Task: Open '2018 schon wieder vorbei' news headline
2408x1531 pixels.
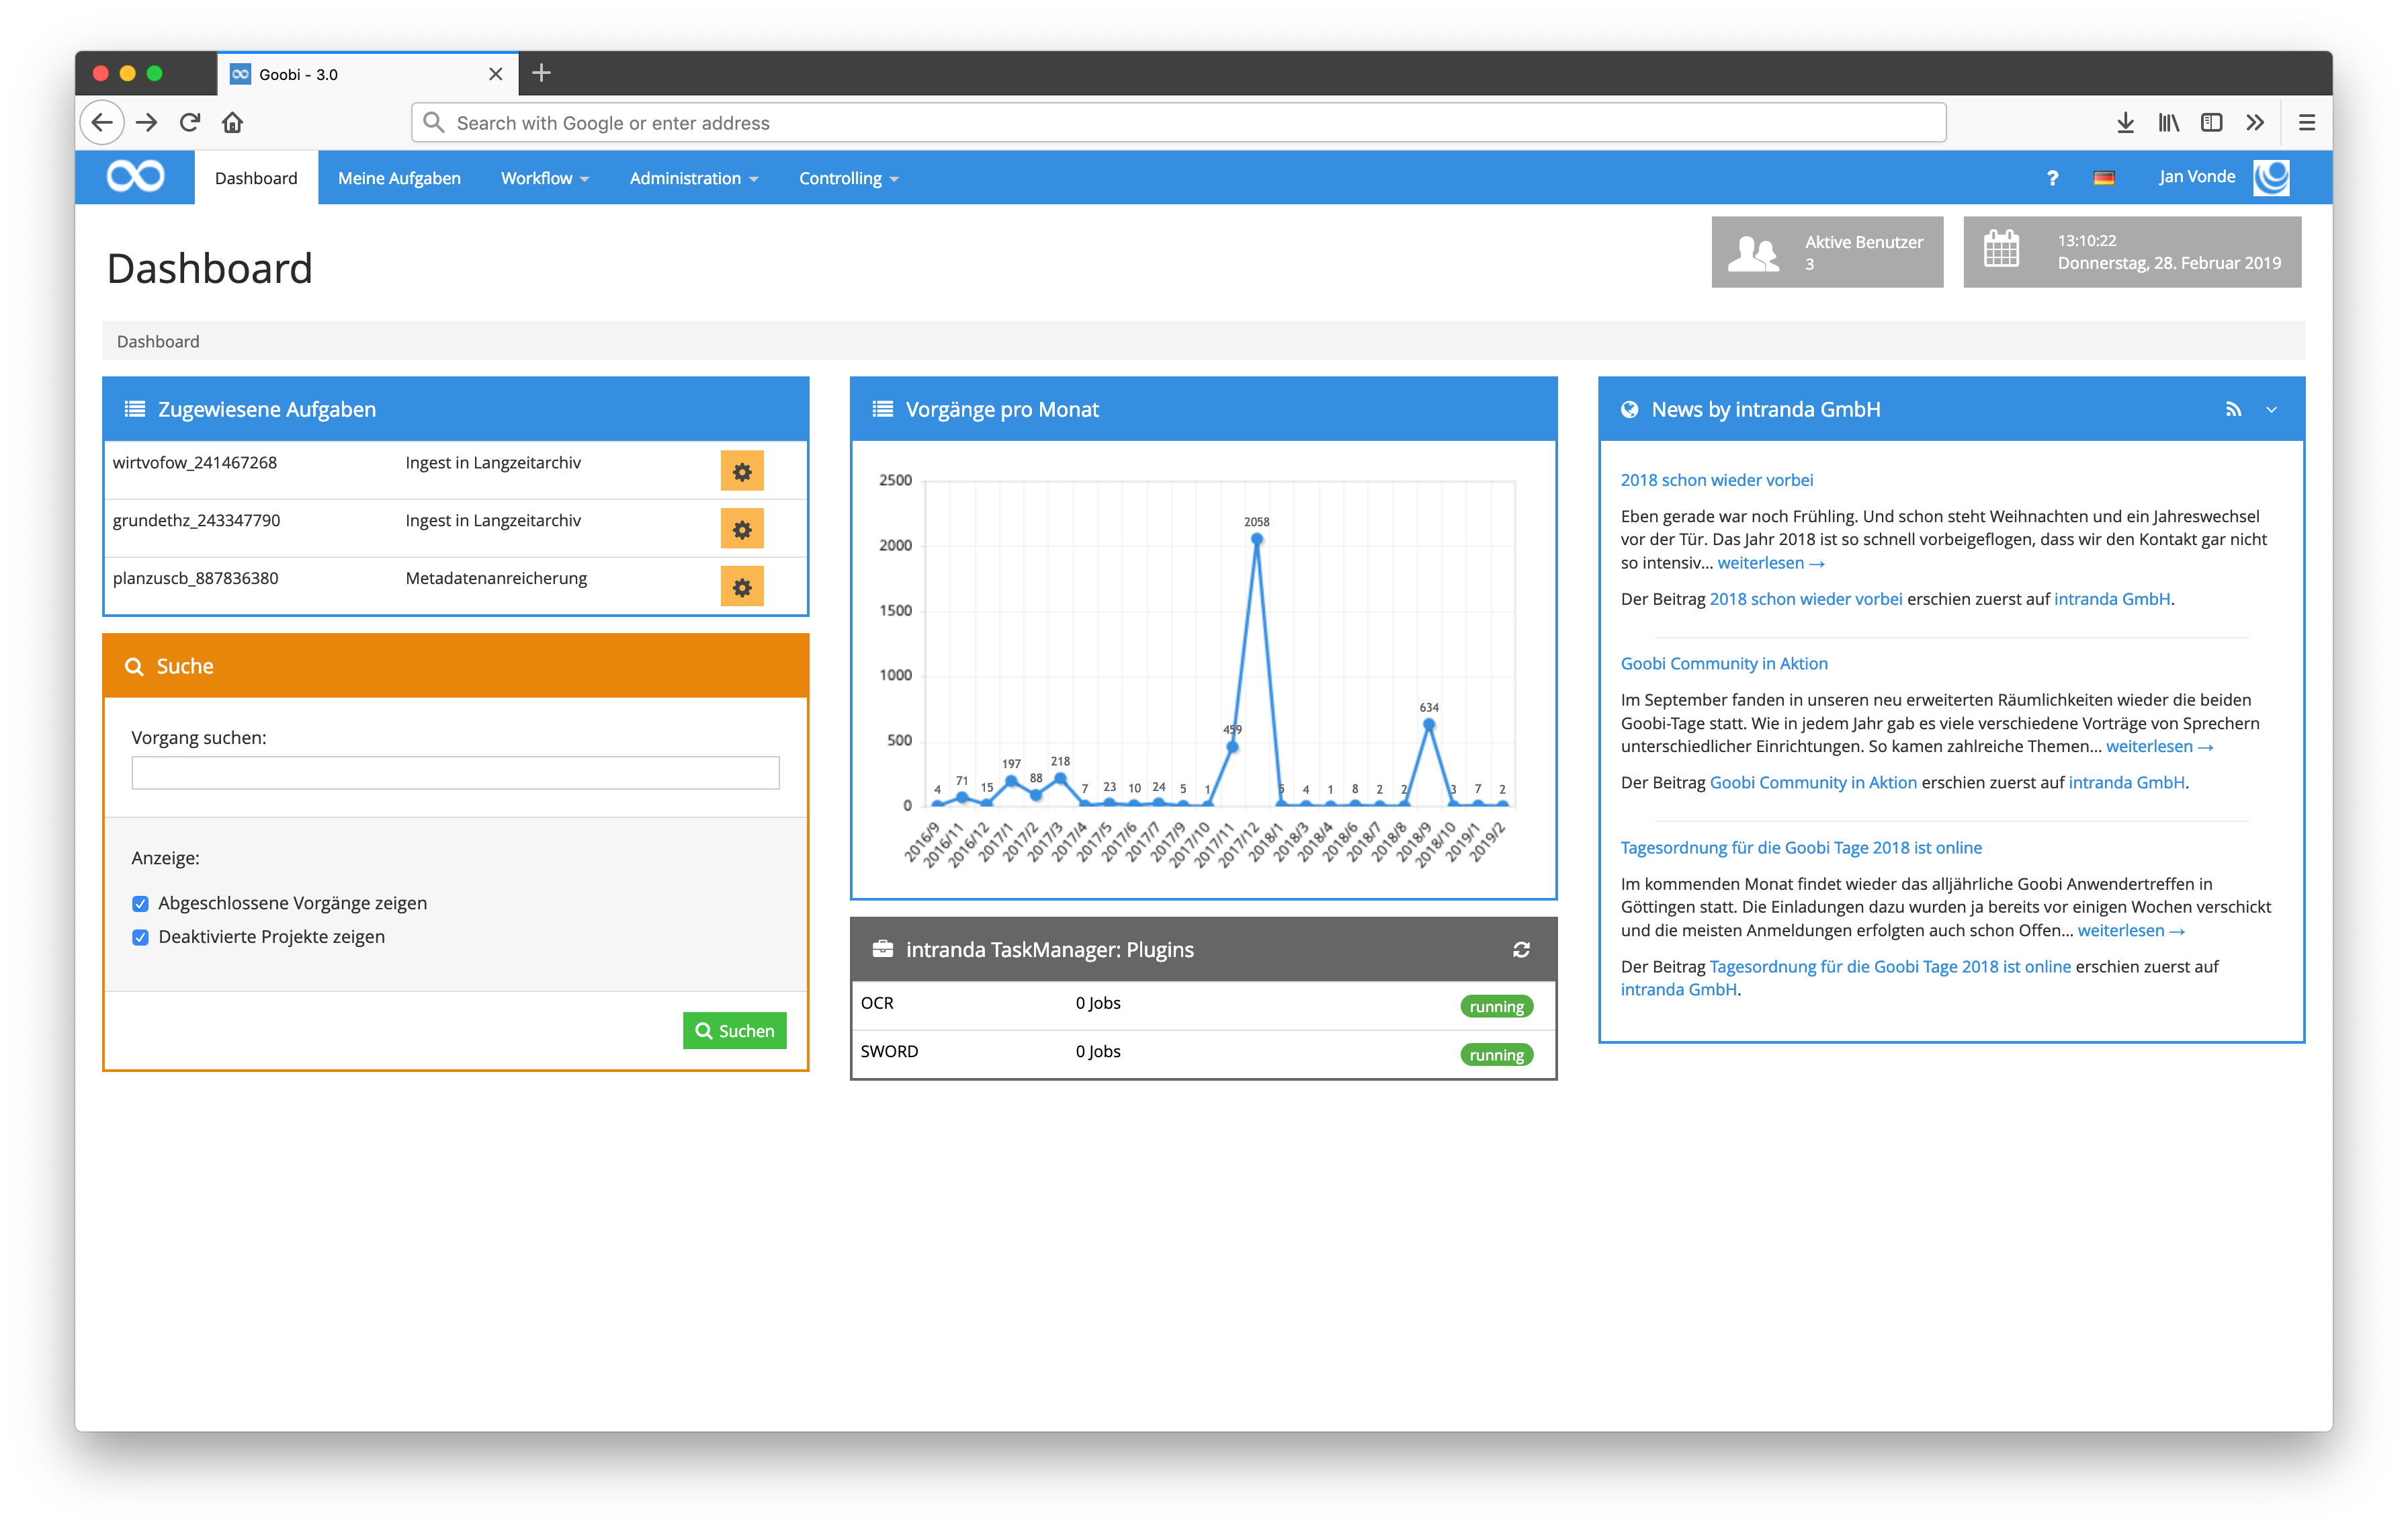Action: (1716, 480)
